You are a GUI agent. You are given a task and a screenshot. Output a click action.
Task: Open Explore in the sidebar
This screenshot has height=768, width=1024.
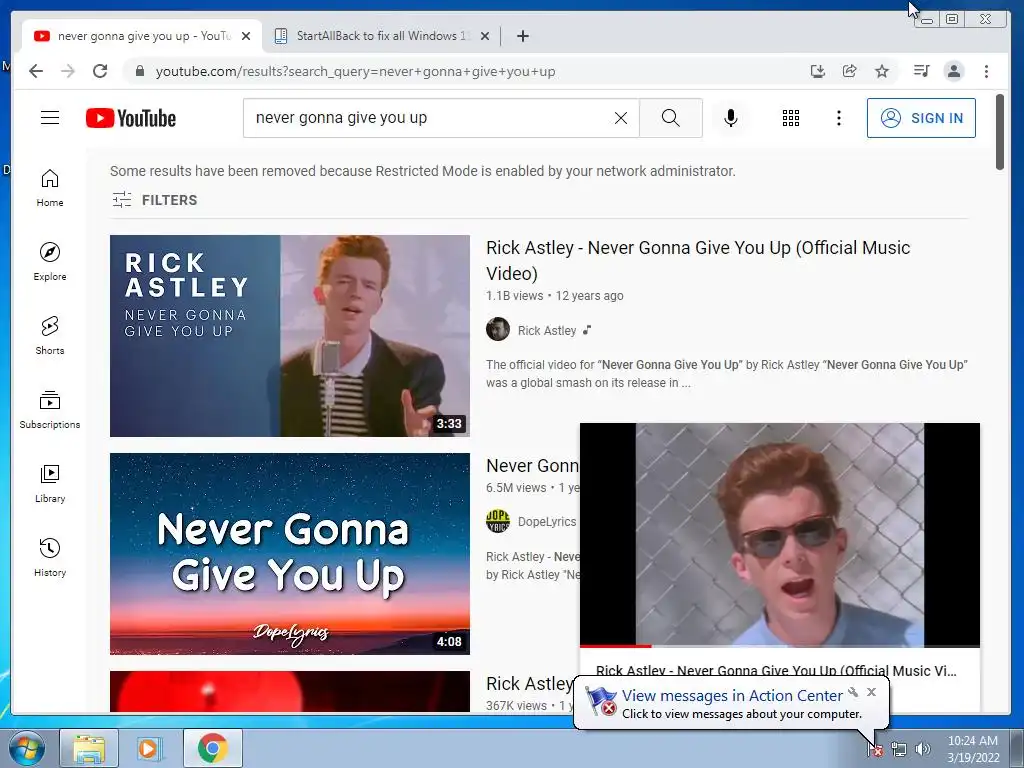click(x=50, y=262)
